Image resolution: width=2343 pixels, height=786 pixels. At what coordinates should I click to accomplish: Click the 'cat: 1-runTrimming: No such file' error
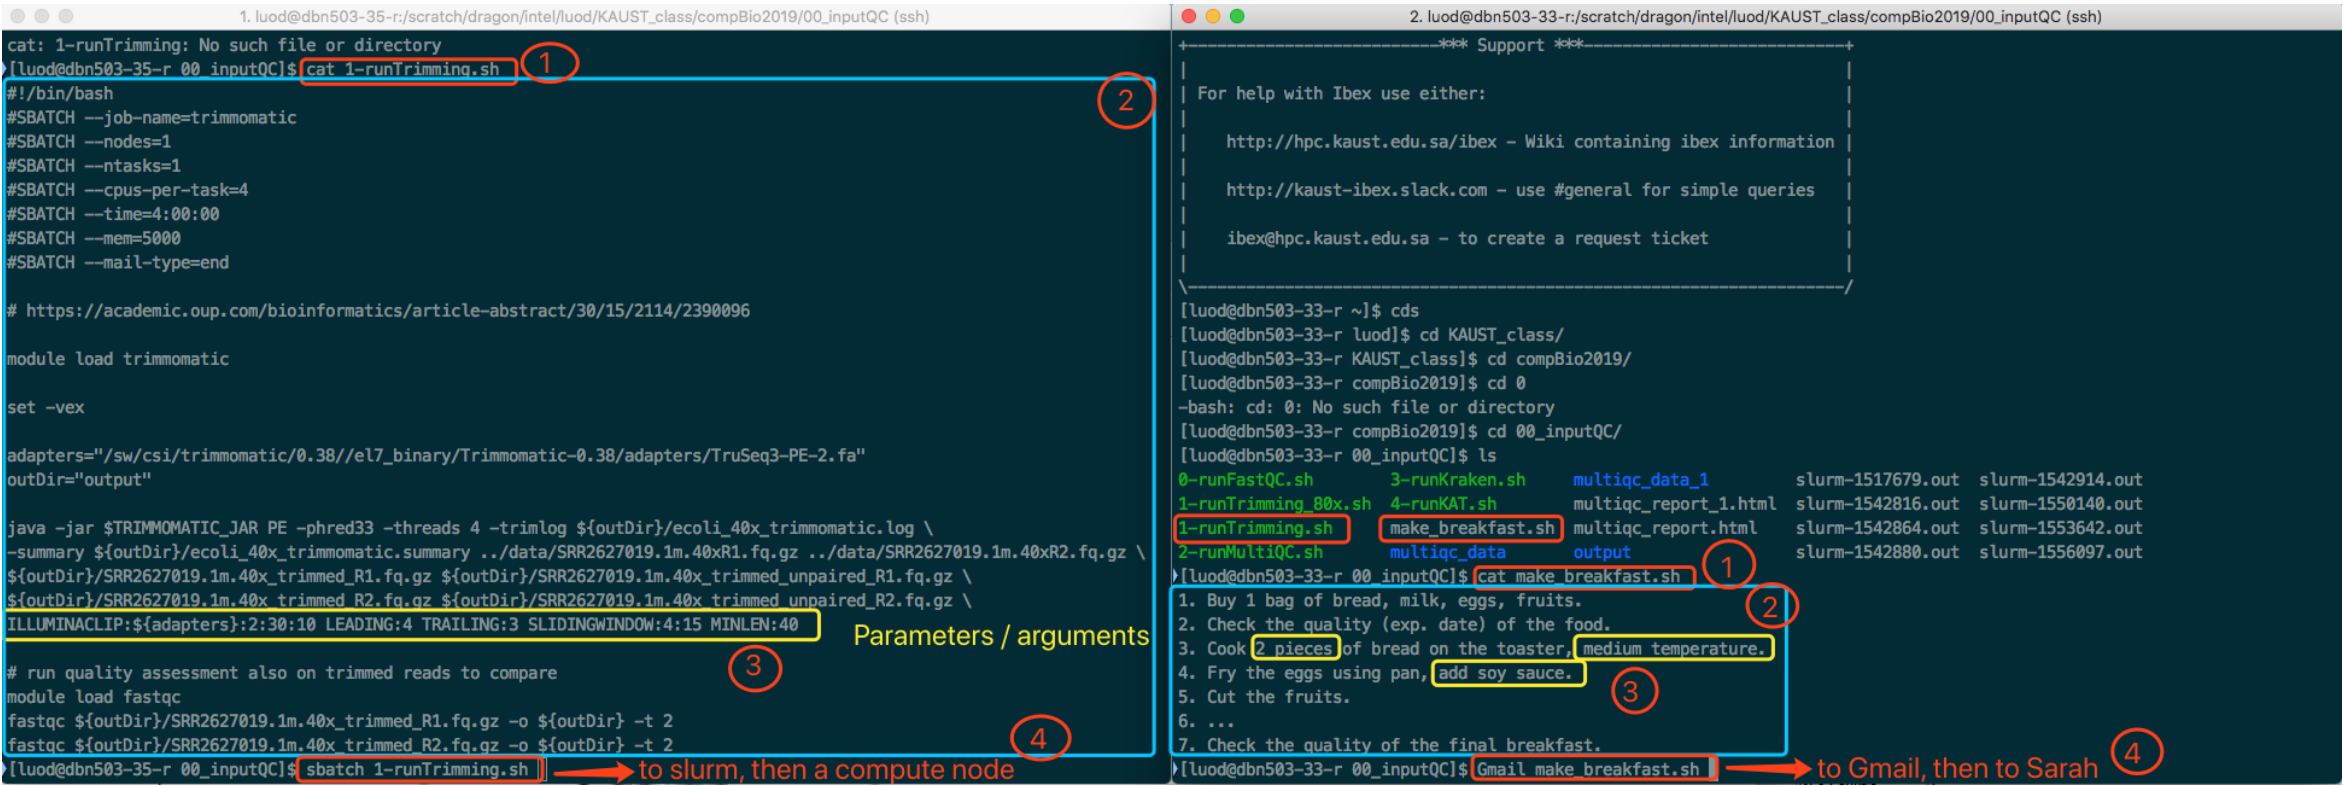tap(224, 45)
